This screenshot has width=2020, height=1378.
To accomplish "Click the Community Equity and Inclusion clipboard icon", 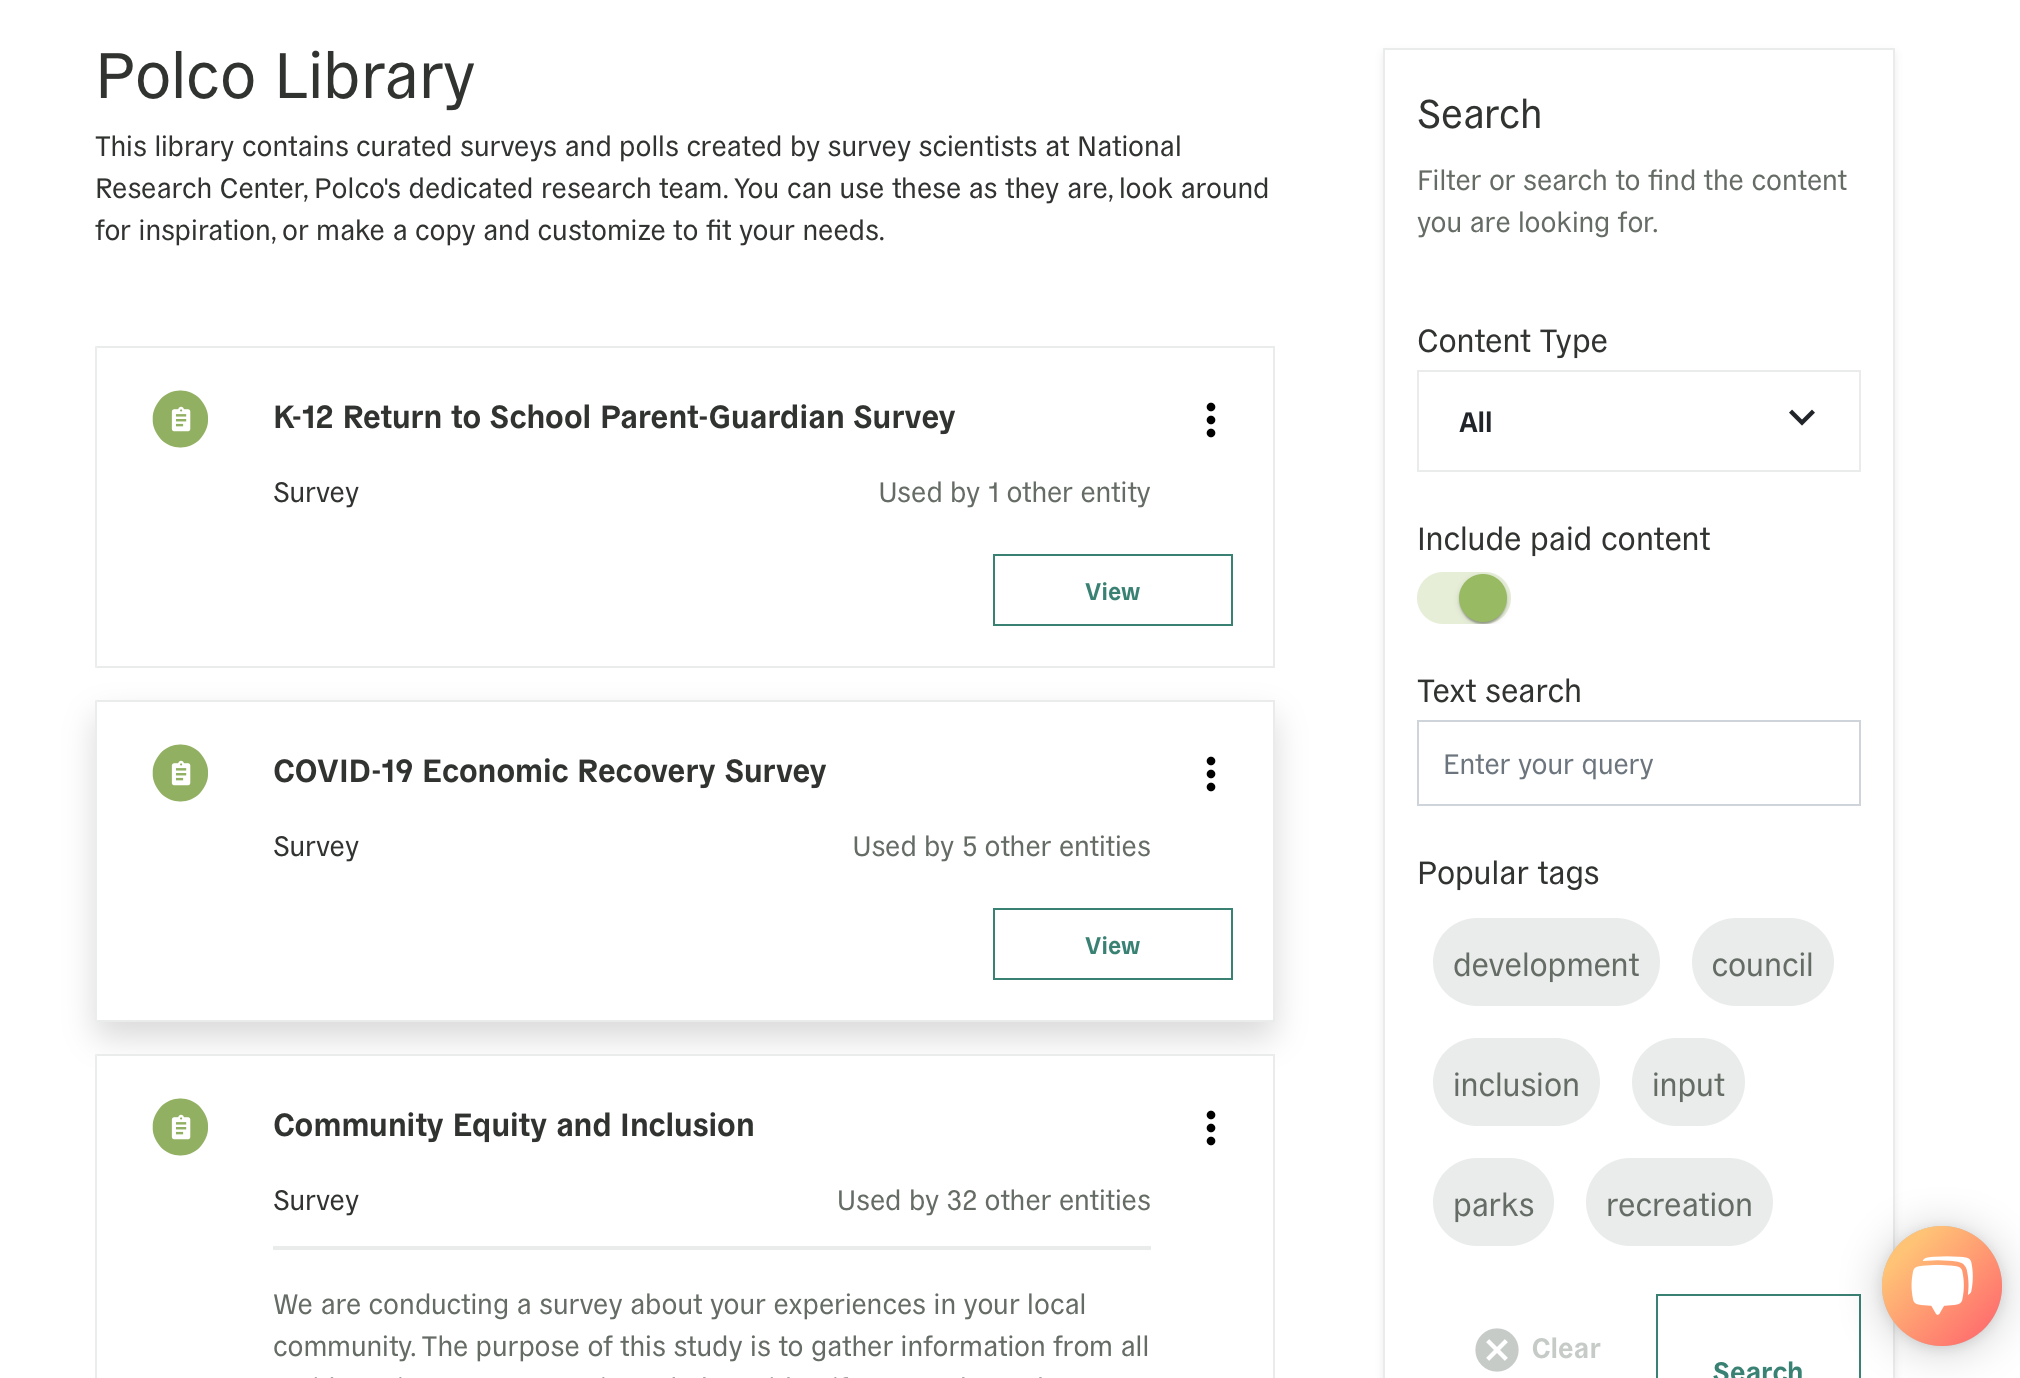I will click(x=180, y=1127).
